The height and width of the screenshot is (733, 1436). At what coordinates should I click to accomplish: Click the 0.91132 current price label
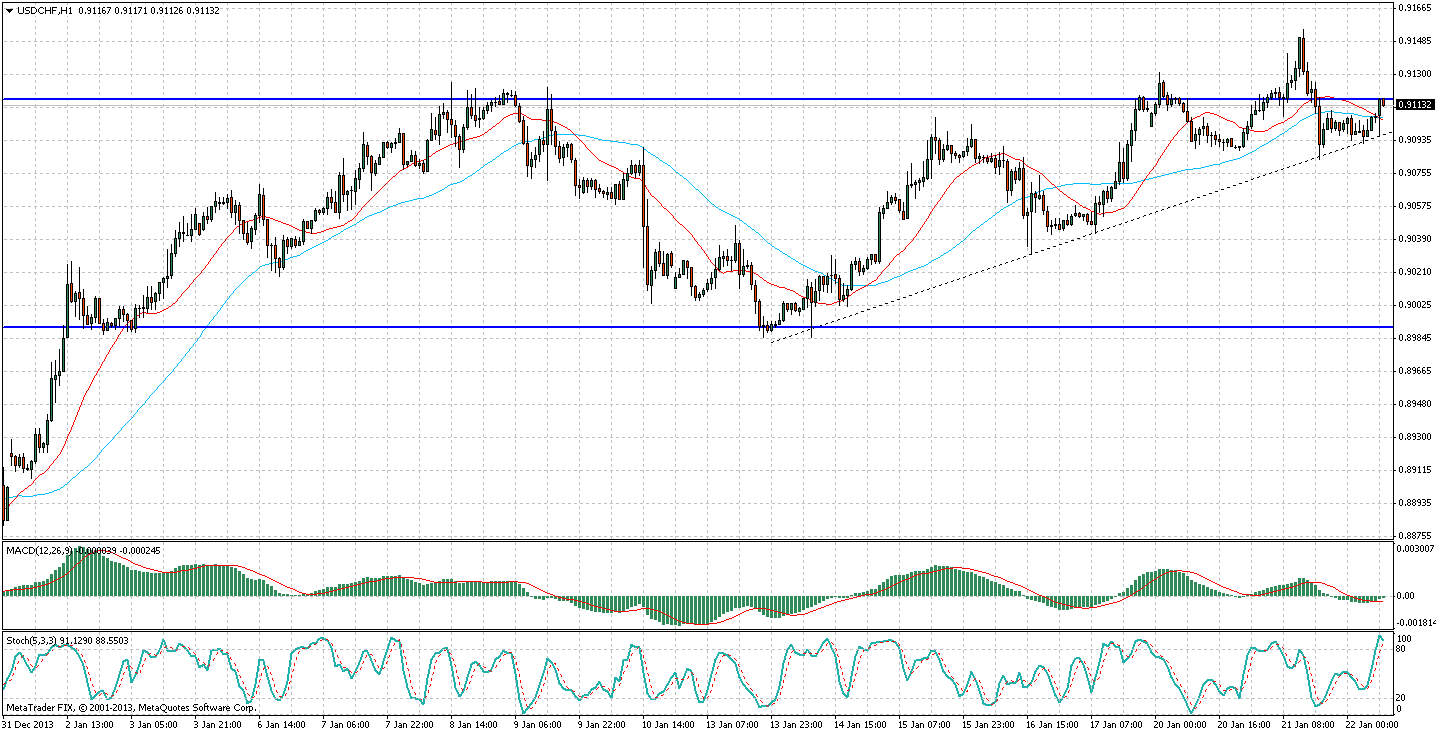[x=1415, y=104]
